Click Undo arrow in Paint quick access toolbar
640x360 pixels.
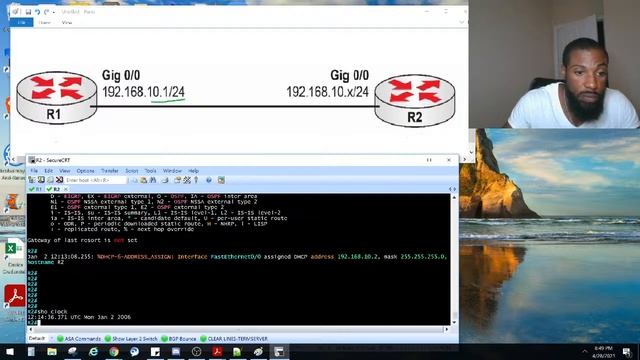click(x=38, y=12)
